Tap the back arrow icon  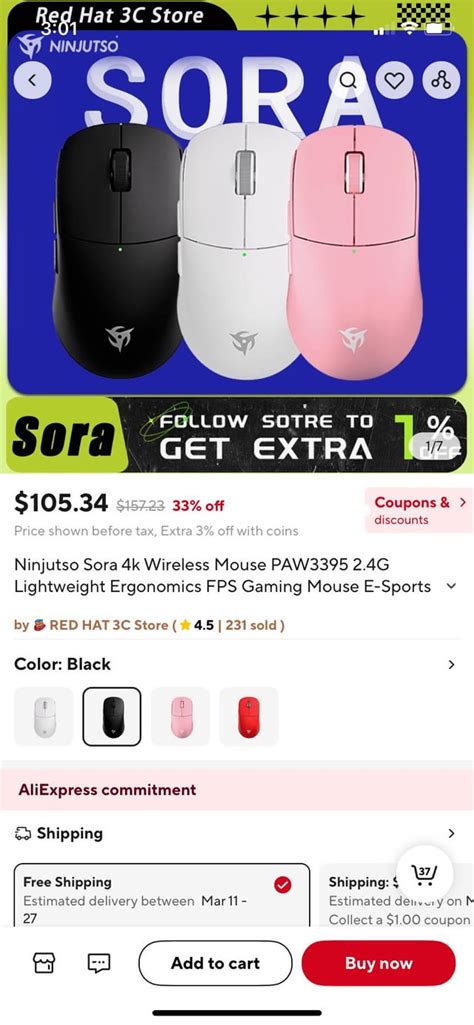(32, 80)
